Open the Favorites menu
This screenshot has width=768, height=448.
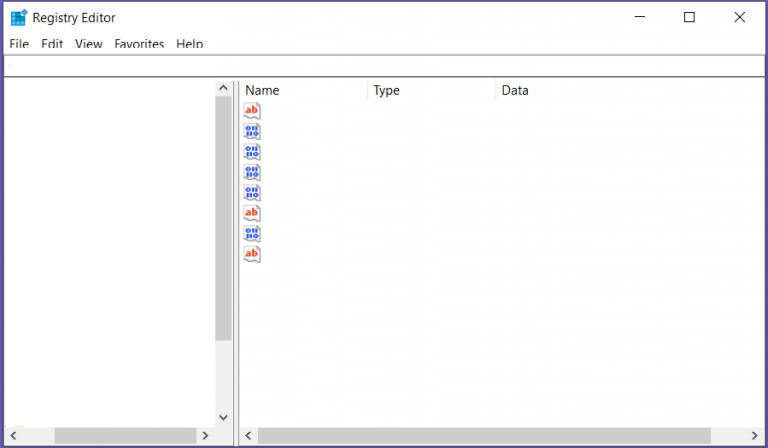click(x=139, y=44)
